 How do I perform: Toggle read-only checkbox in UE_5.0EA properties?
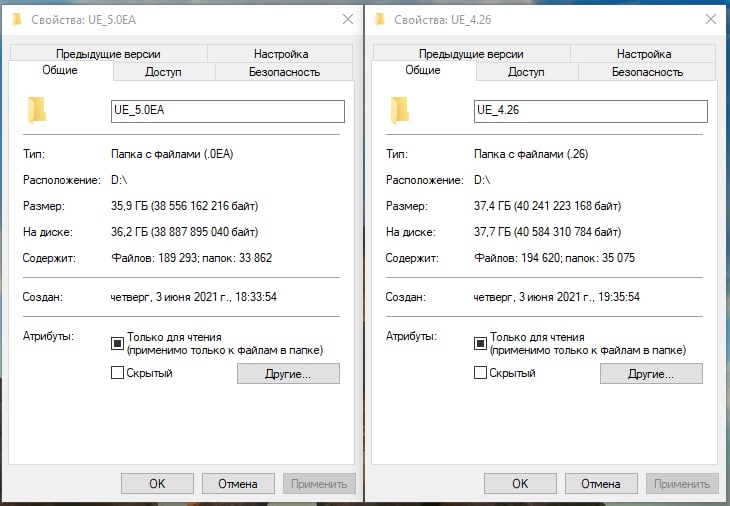point(117,343)
